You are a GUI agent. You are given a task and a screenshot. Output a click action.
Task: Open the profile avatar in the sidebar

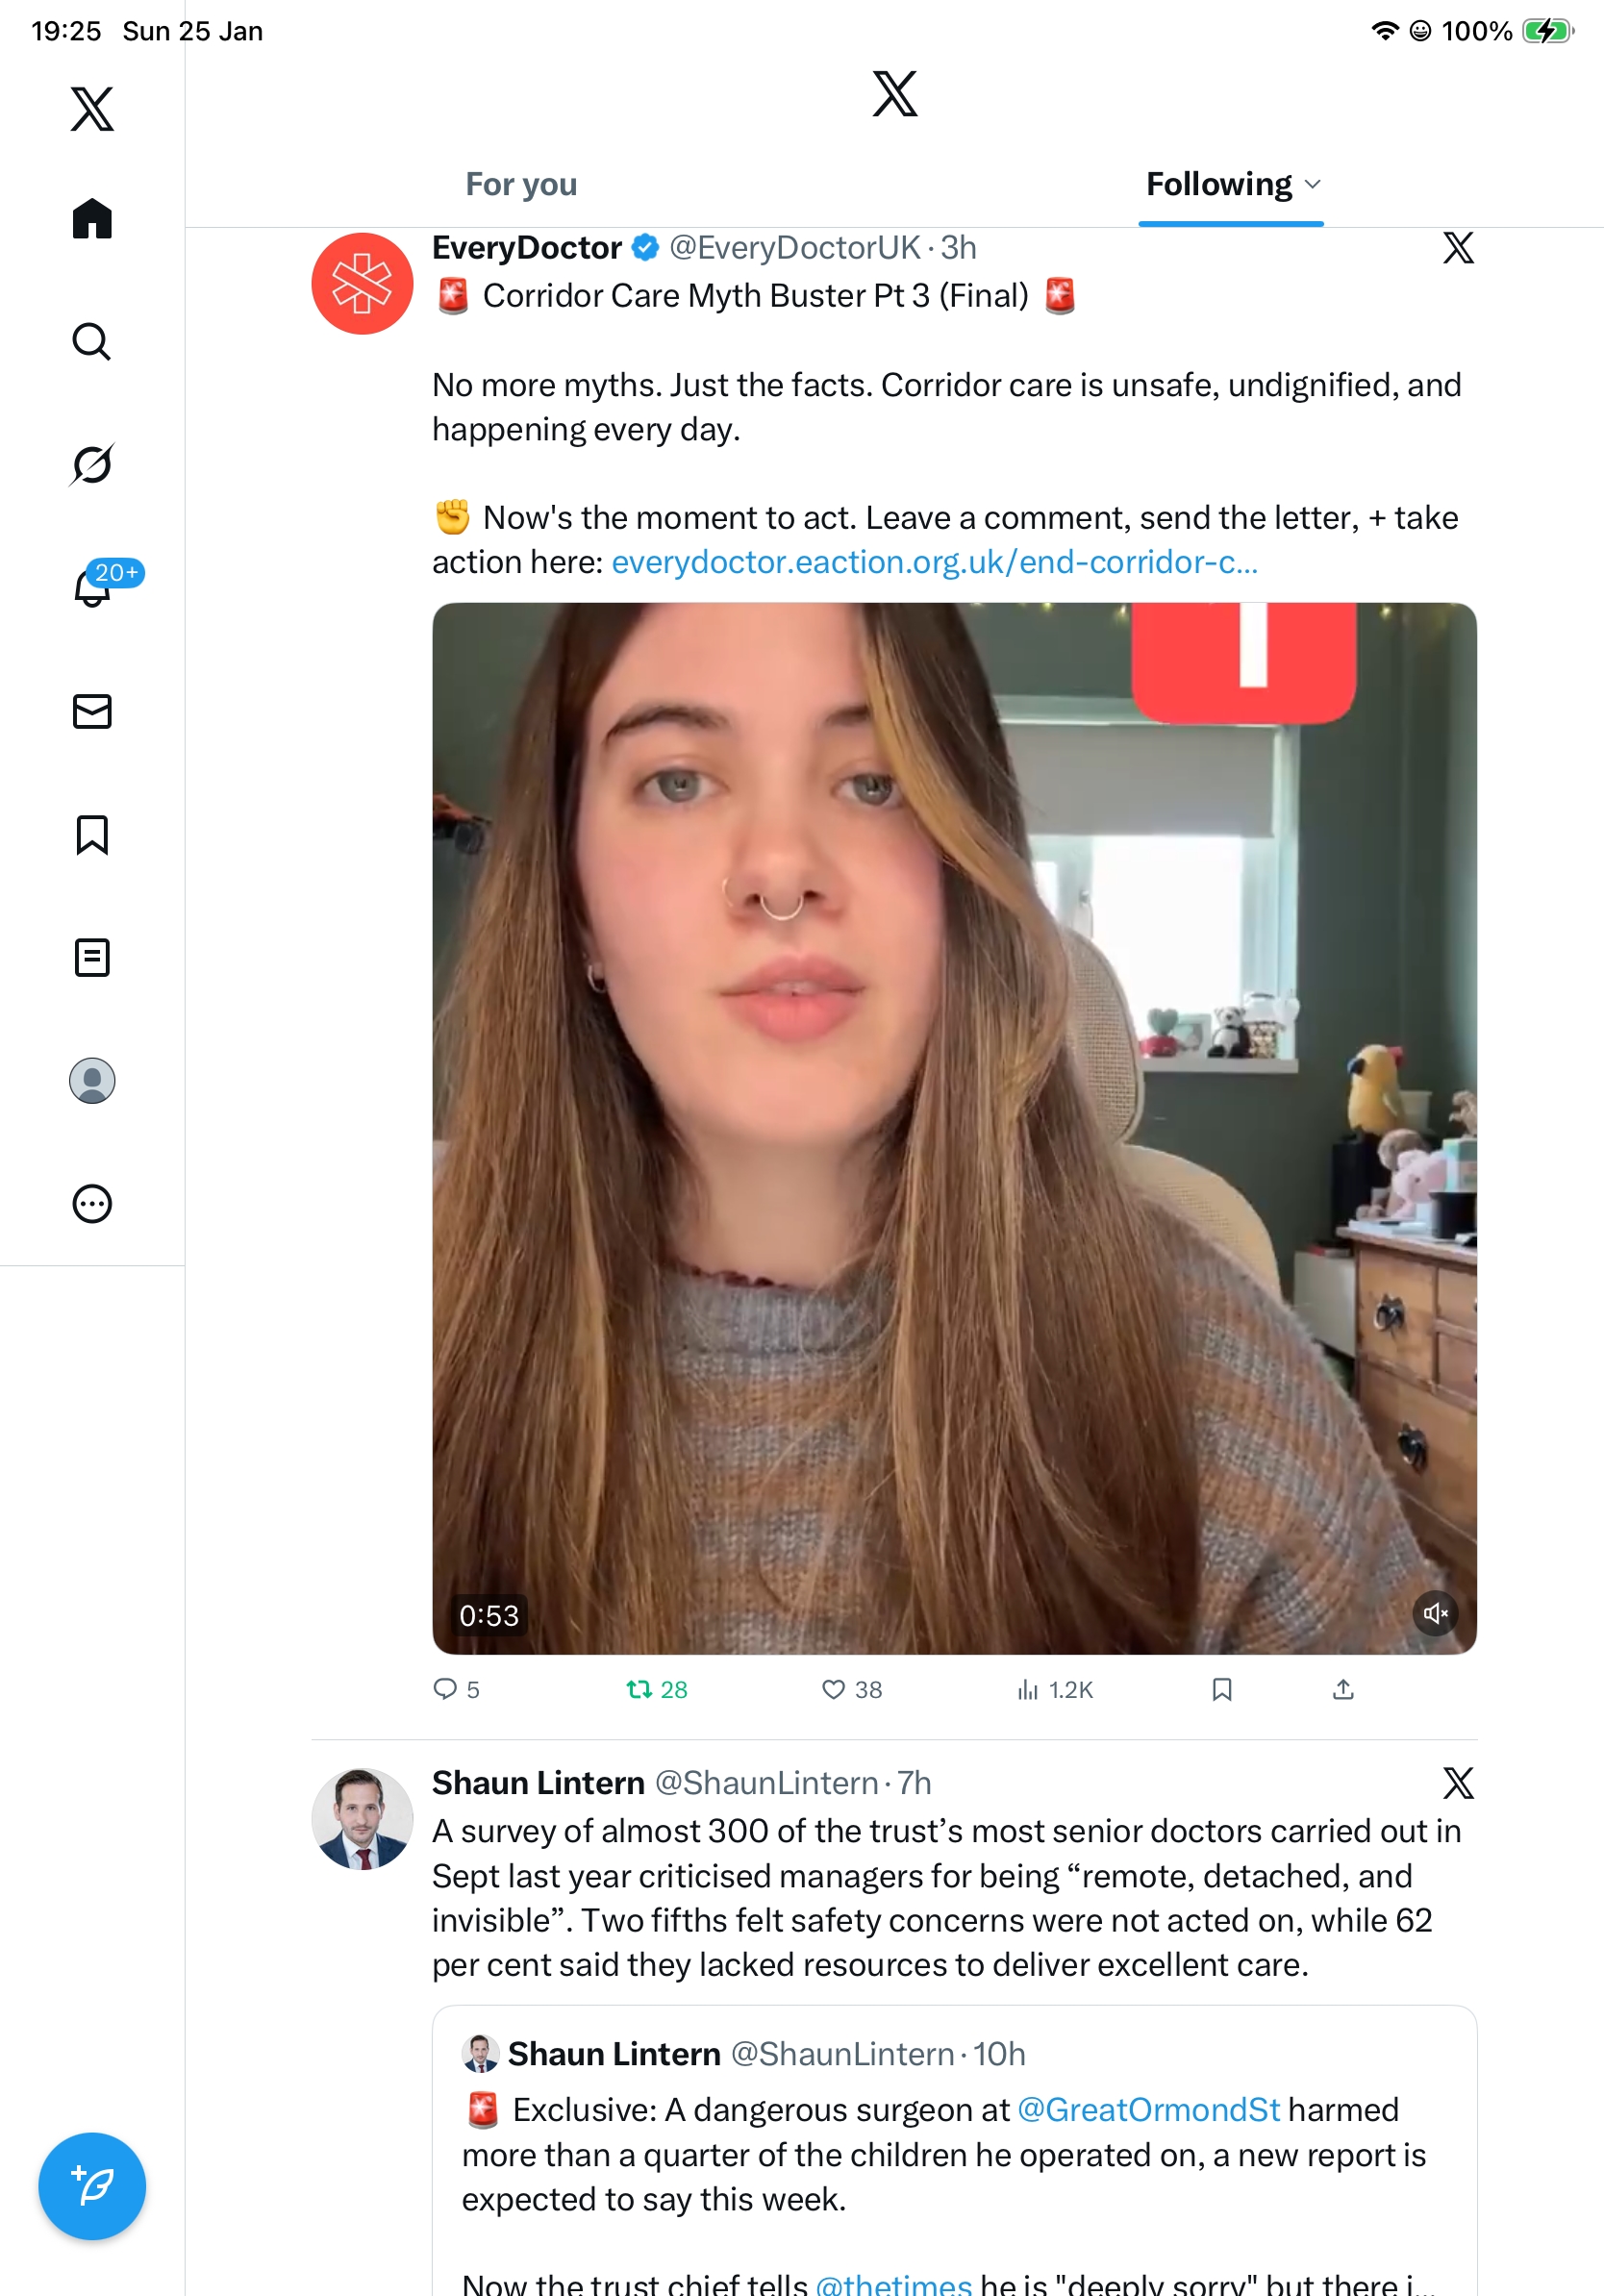(92, 1080)
